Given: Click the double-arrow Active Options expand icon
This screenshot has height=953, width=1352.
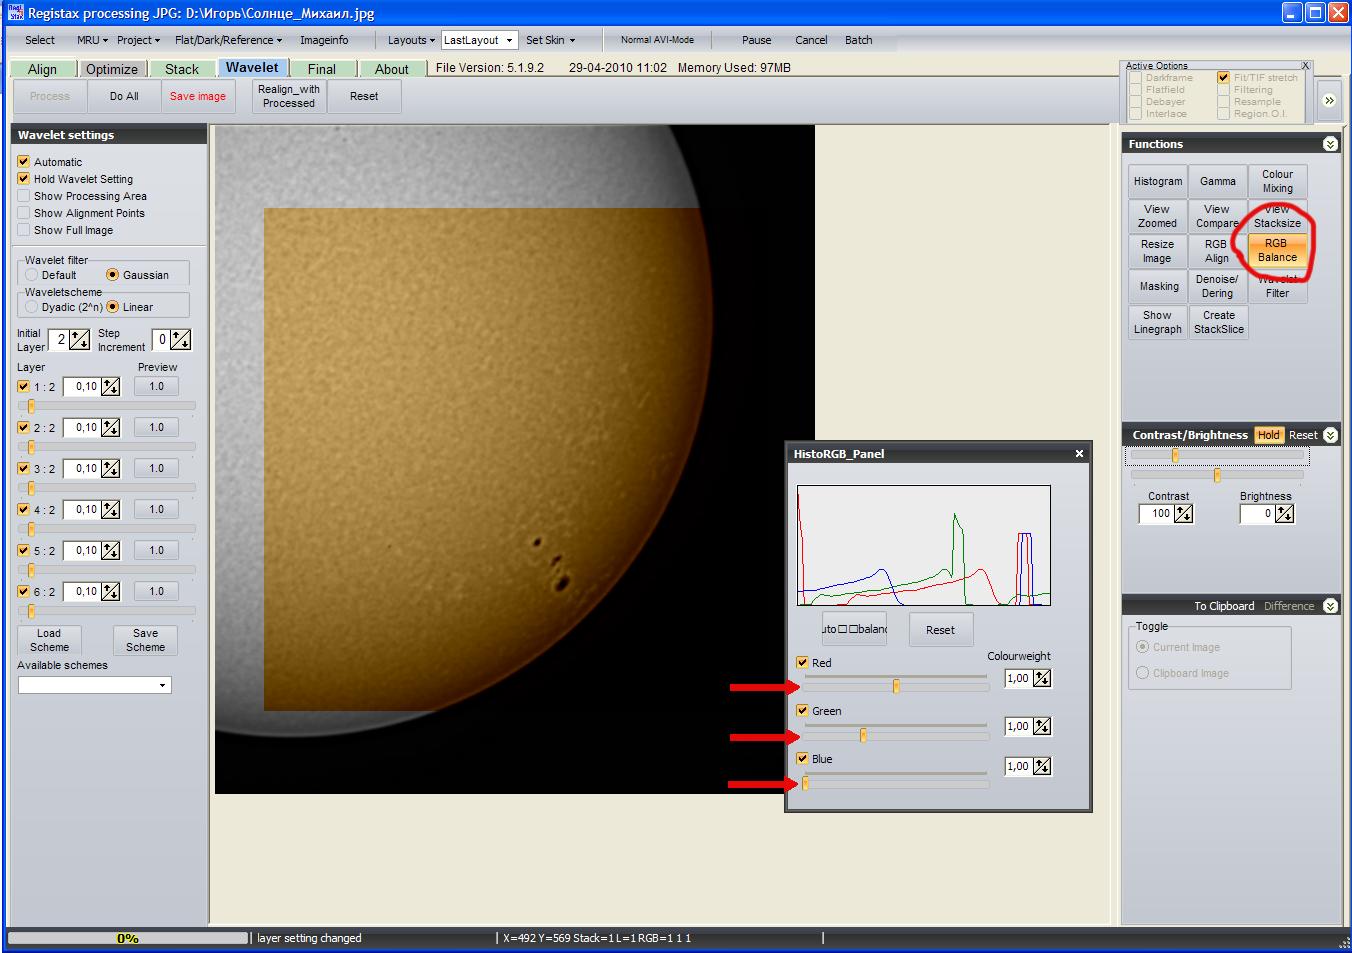Looking at the screenshot, I should (x=1329, y=100).
